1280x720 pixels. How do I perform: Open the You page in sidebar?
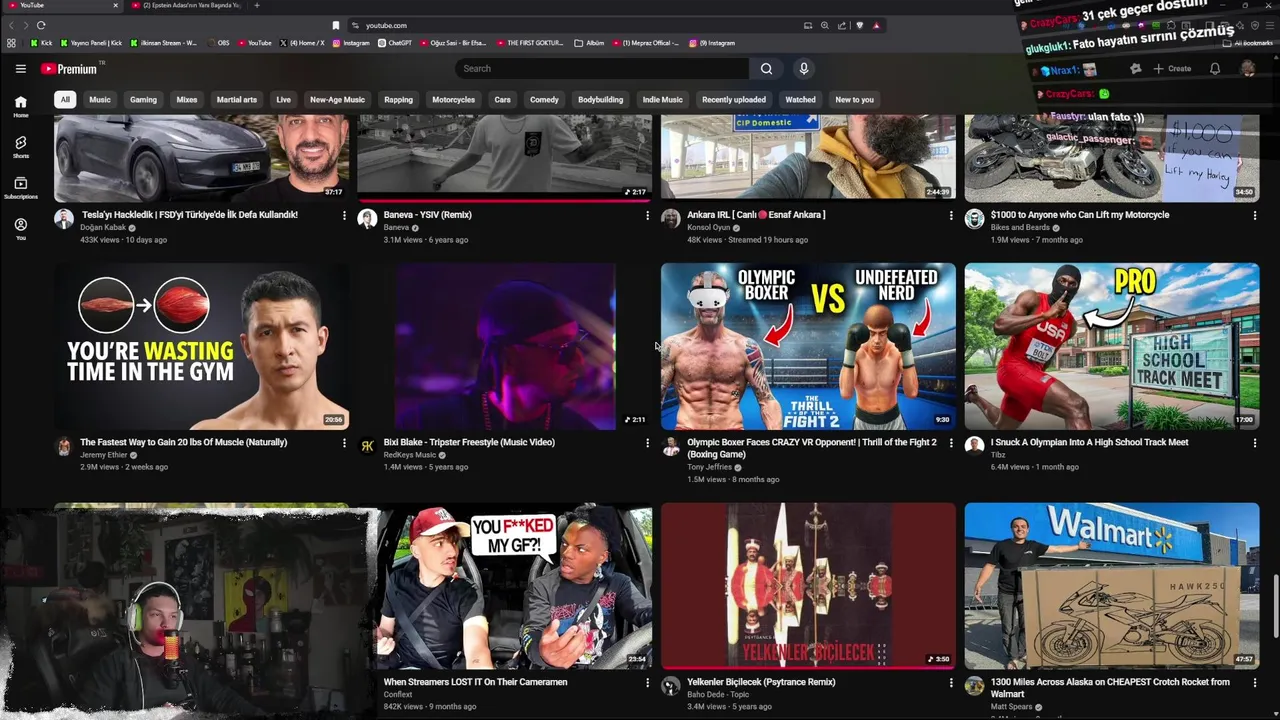tap(20, 229)
